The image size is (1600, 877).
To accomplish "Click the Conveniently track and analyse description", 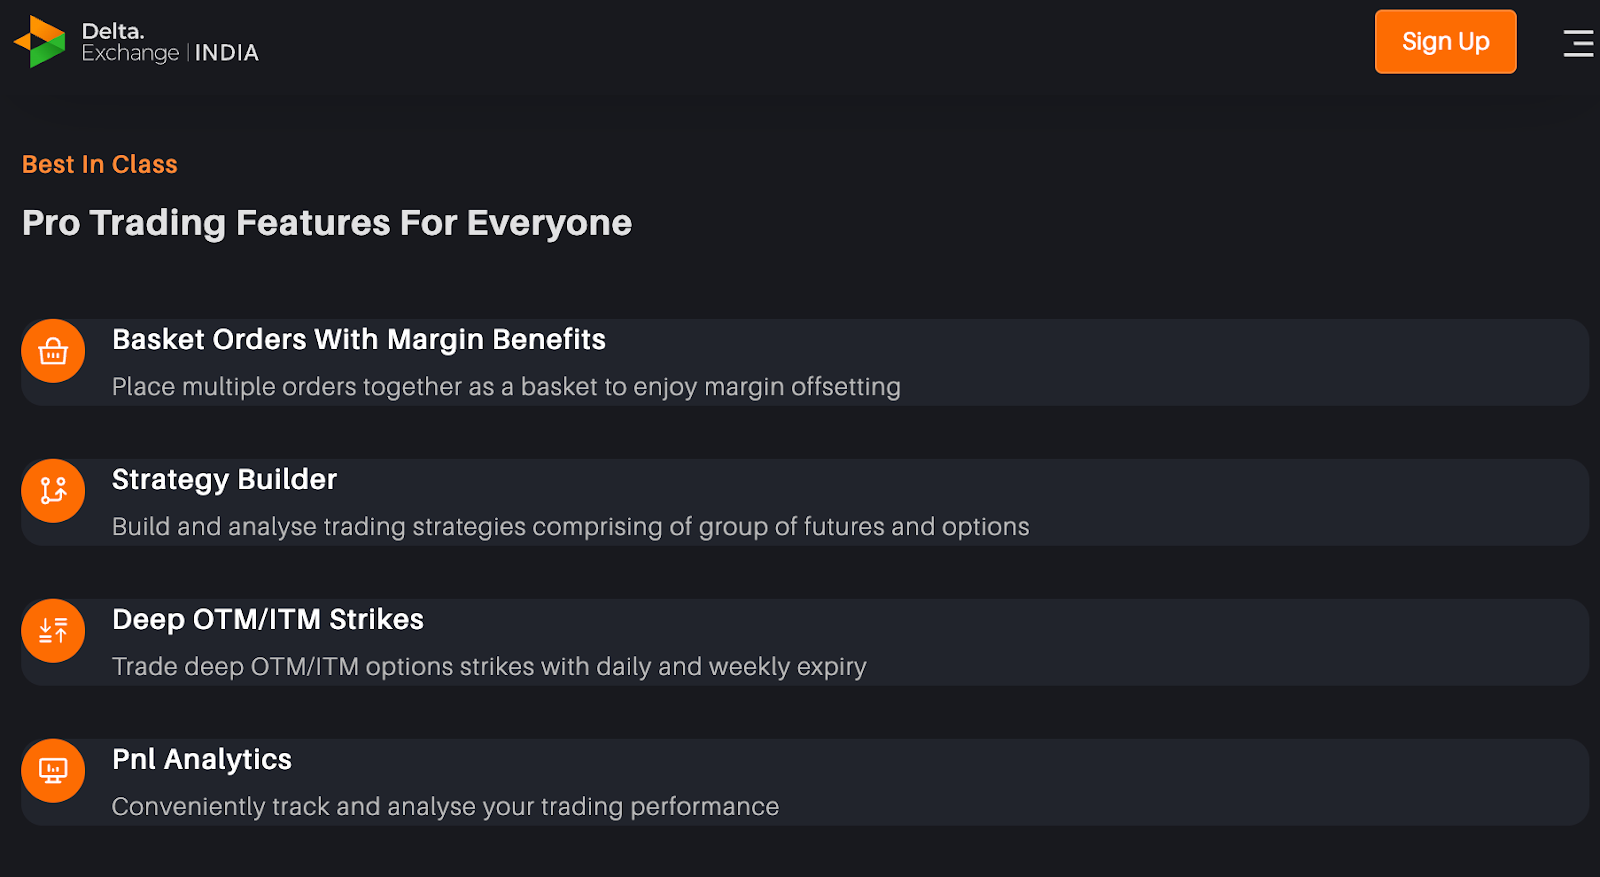I will tap(444, 807).
